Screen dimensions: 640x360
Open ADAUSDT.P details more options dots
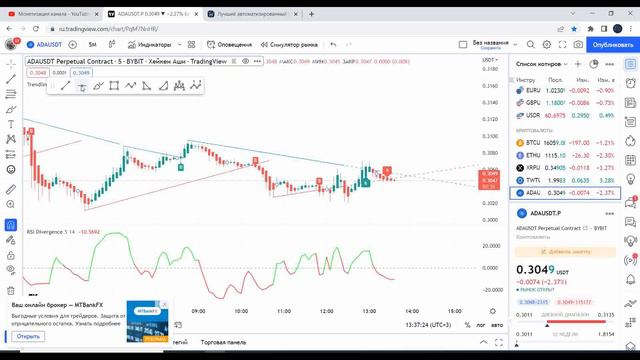(609, 213)
